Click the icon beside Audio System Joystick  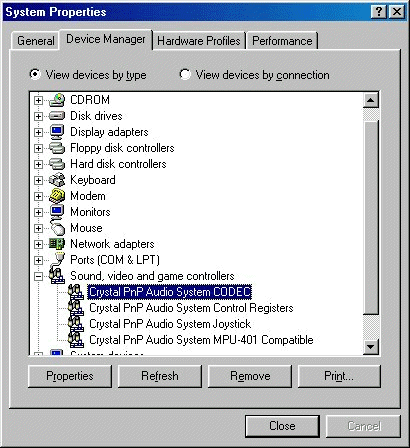tap(76, 324)
